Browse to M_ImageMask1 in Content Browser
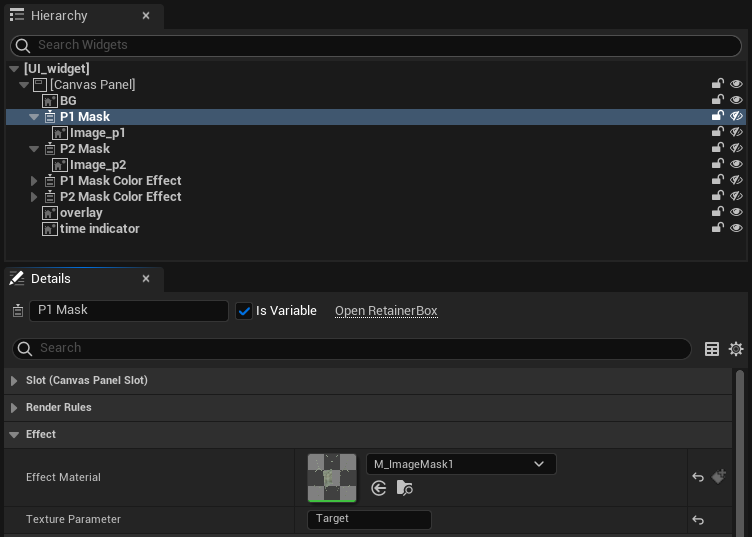Viewport: 752px width, 537px height. (404, 488)
